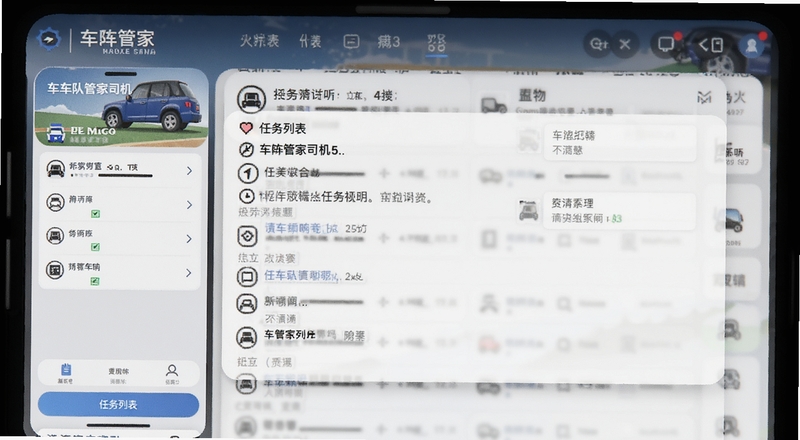
Task: Open the notification screen icon with red dot
Action: point(667,44)
